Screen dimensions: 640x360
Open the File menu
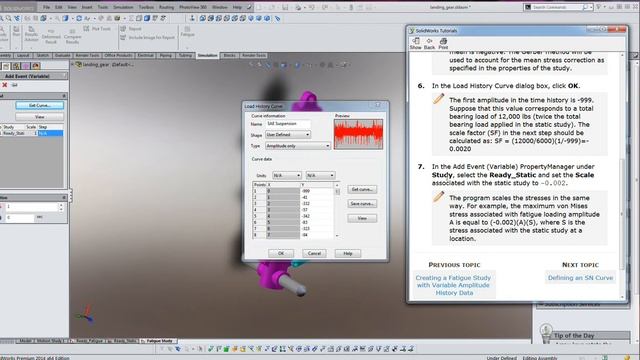(46, 7)
